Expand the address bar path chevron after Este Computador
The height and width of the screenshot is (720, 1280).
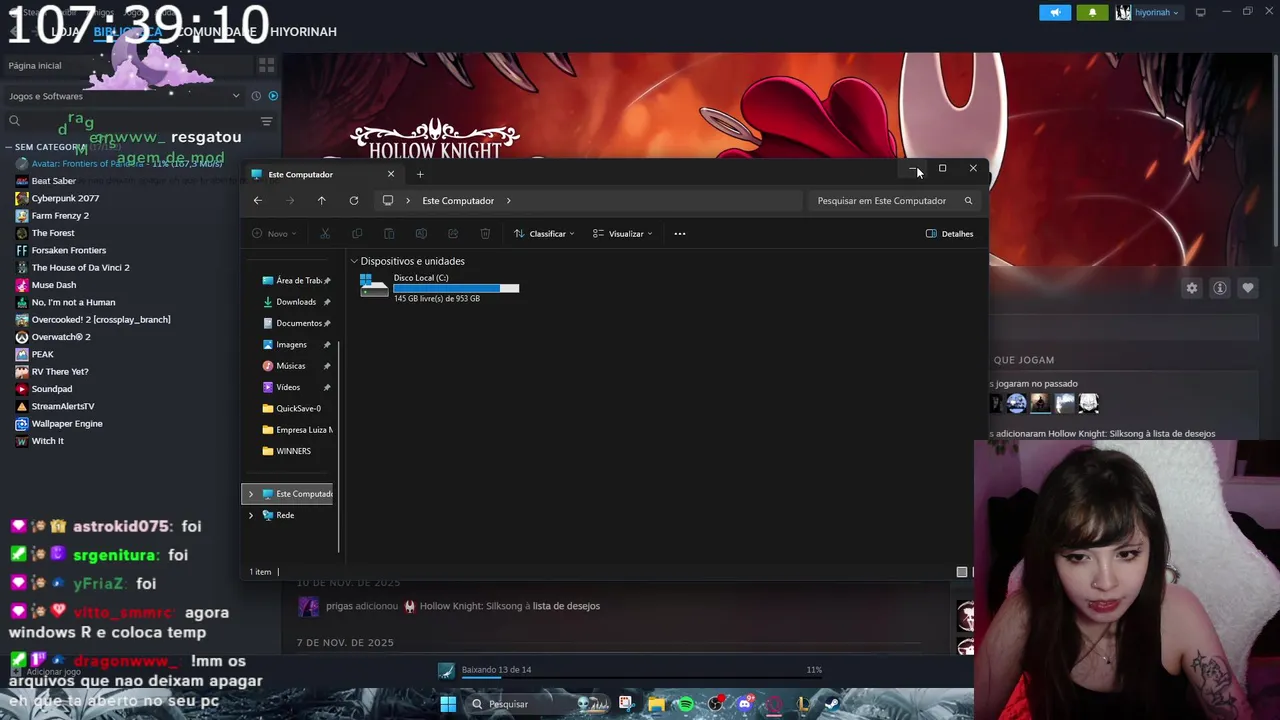coord(508,201)
